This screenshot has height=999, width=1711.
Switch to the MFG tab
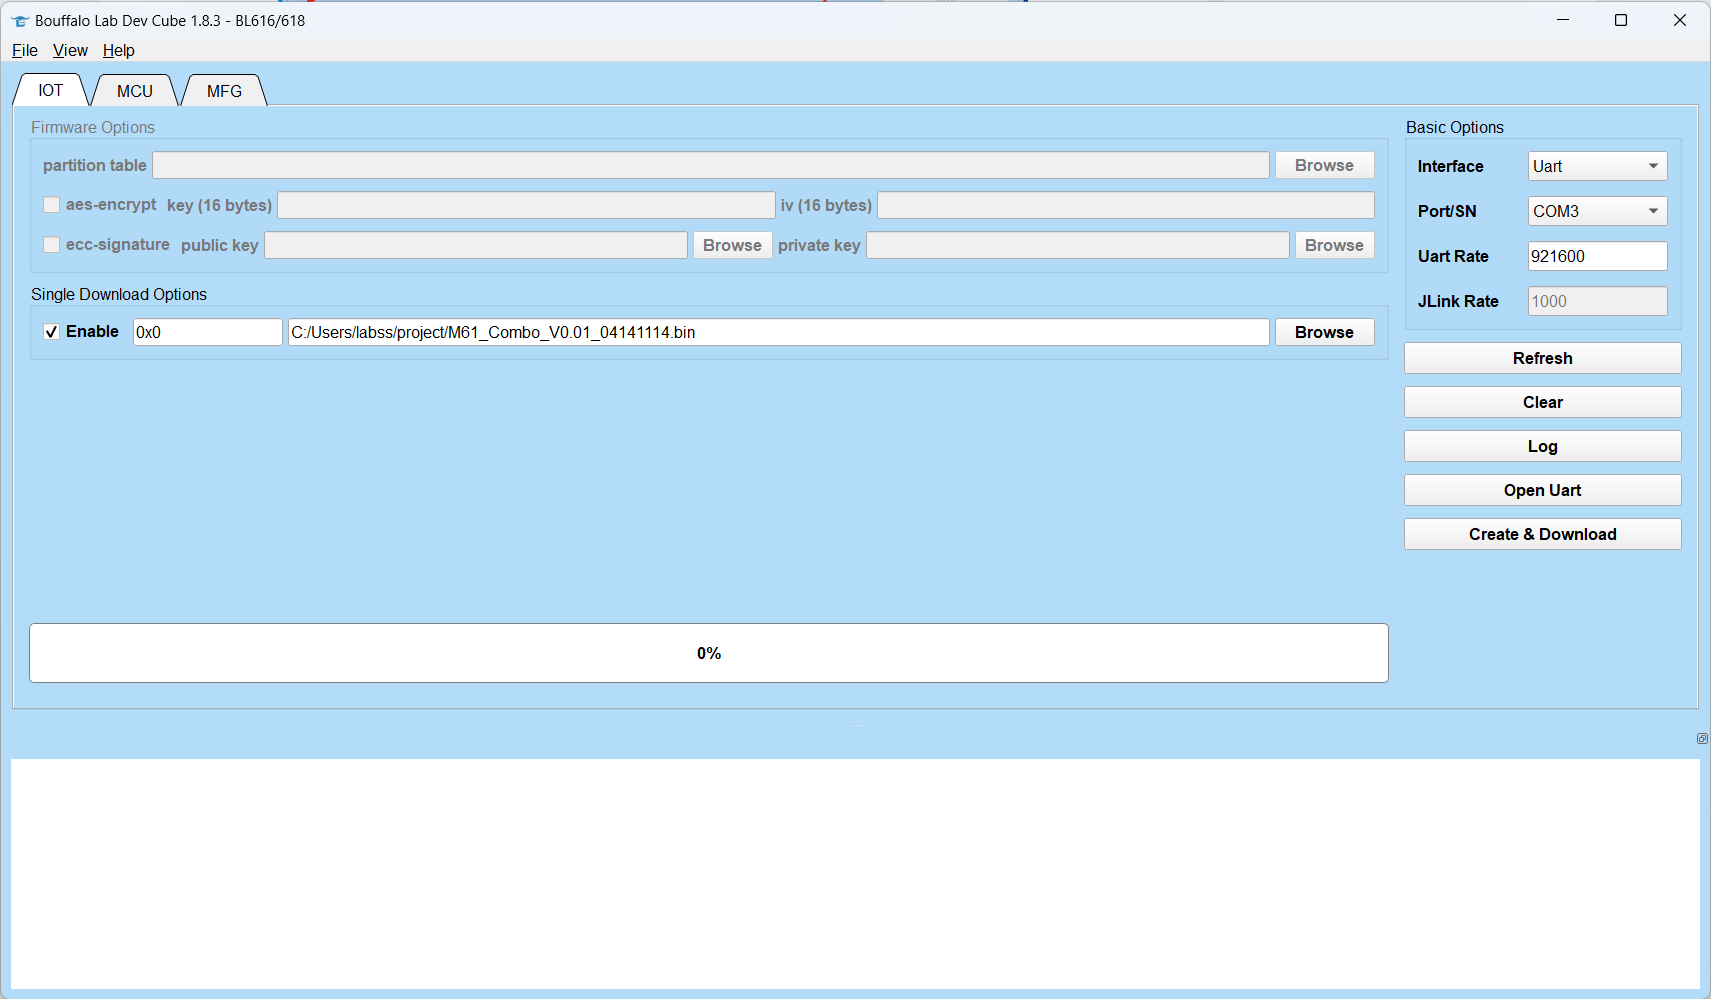tap(224, 91)
